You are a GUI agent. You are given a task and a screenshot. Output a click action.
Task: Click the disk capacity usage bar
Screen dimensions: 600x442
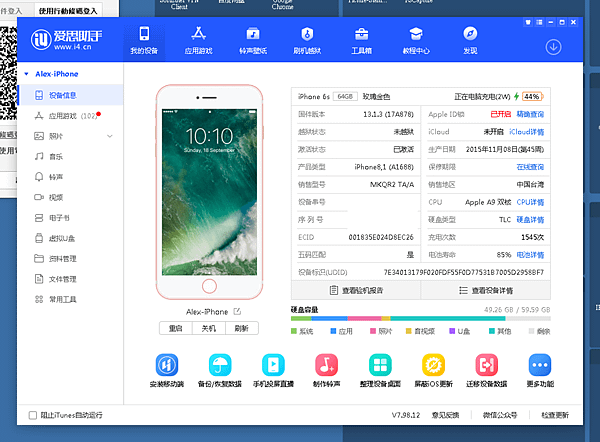pyautogui.click(x=421, y=318)
